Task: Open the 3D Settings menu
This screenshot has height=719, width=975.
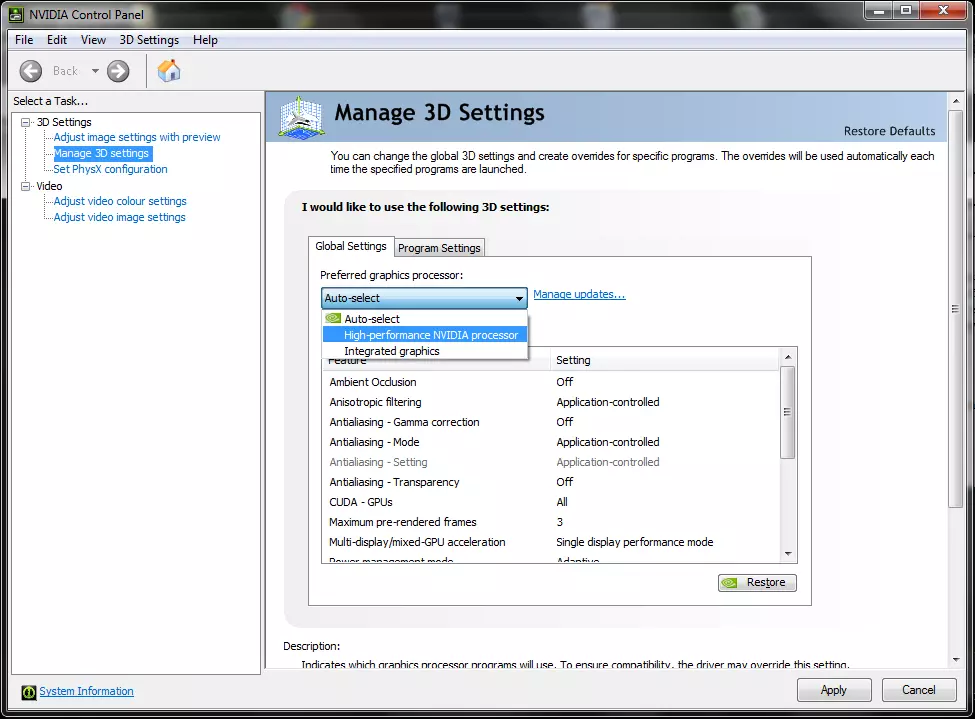Action: coord(149,40)
